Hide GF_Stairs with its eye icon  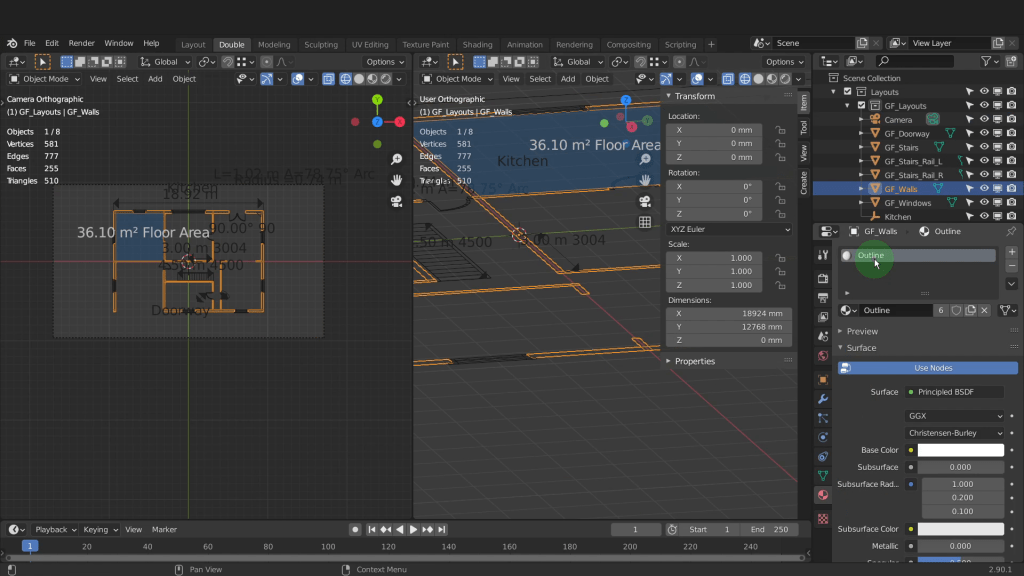click(x=984, y=147)
